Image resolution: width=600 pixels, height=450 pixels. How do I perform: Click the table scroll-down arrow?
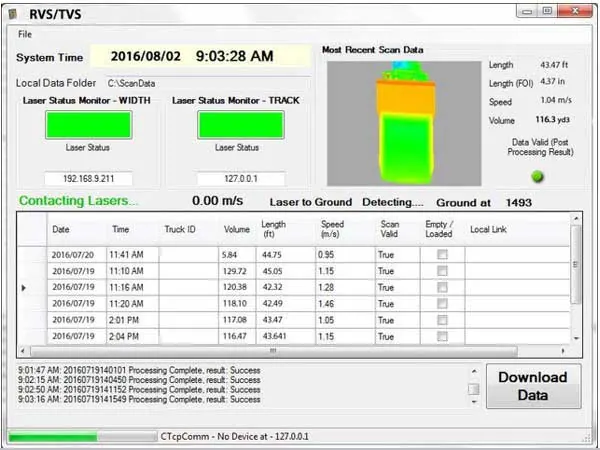click(576, 339)
